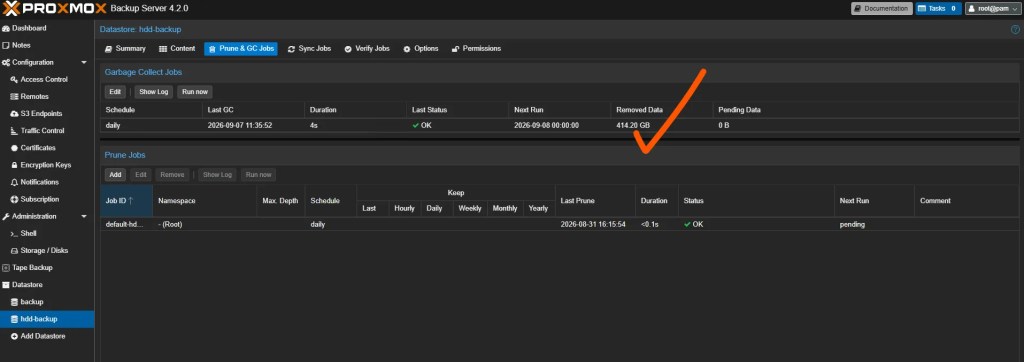Click the prune jobs Show Log button

(217, 175)
